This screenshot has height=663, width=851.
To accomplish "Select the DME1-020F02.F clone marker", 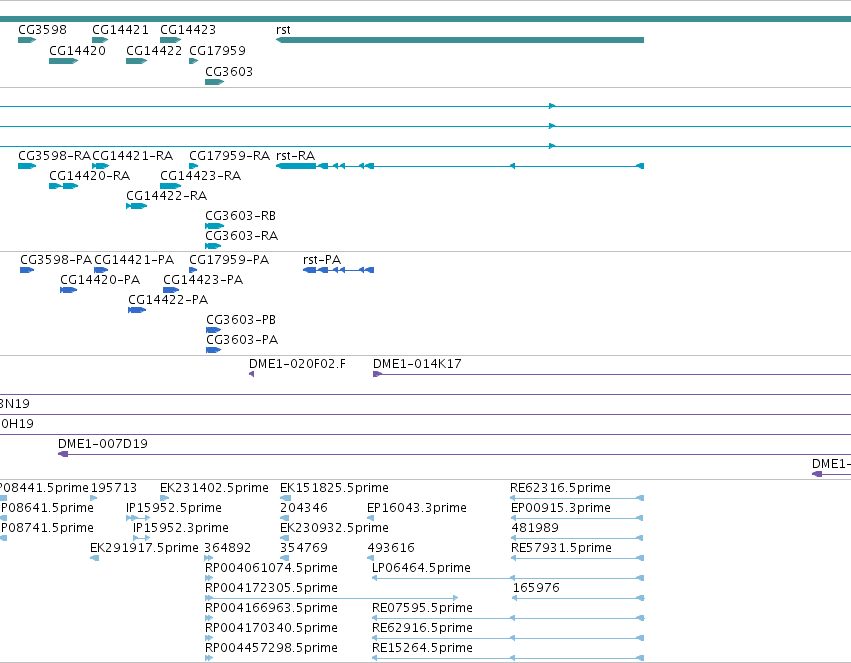I will click(251, 374).
